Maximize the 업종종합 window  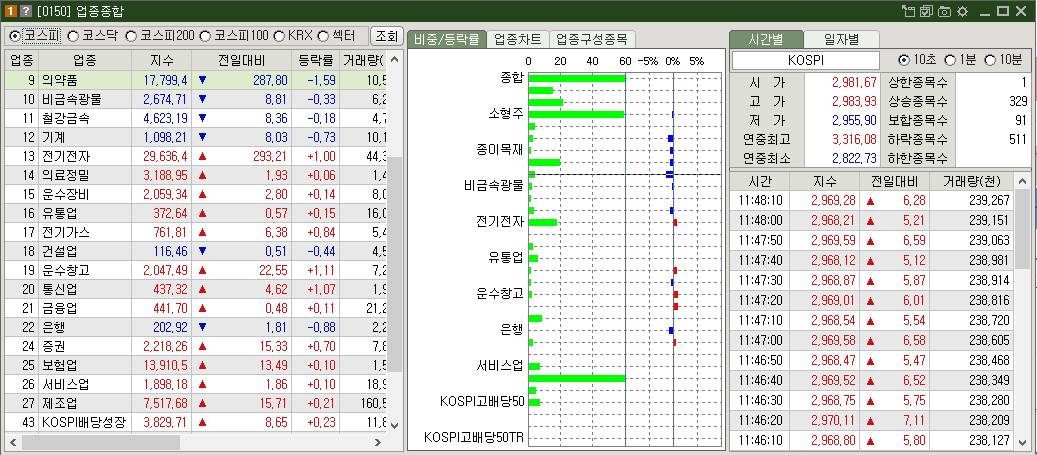tap(1003, 11)
